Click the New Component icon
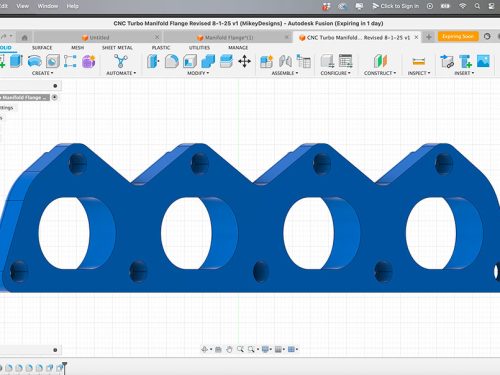Screen dimensions: 500x375 click(266, 61)
